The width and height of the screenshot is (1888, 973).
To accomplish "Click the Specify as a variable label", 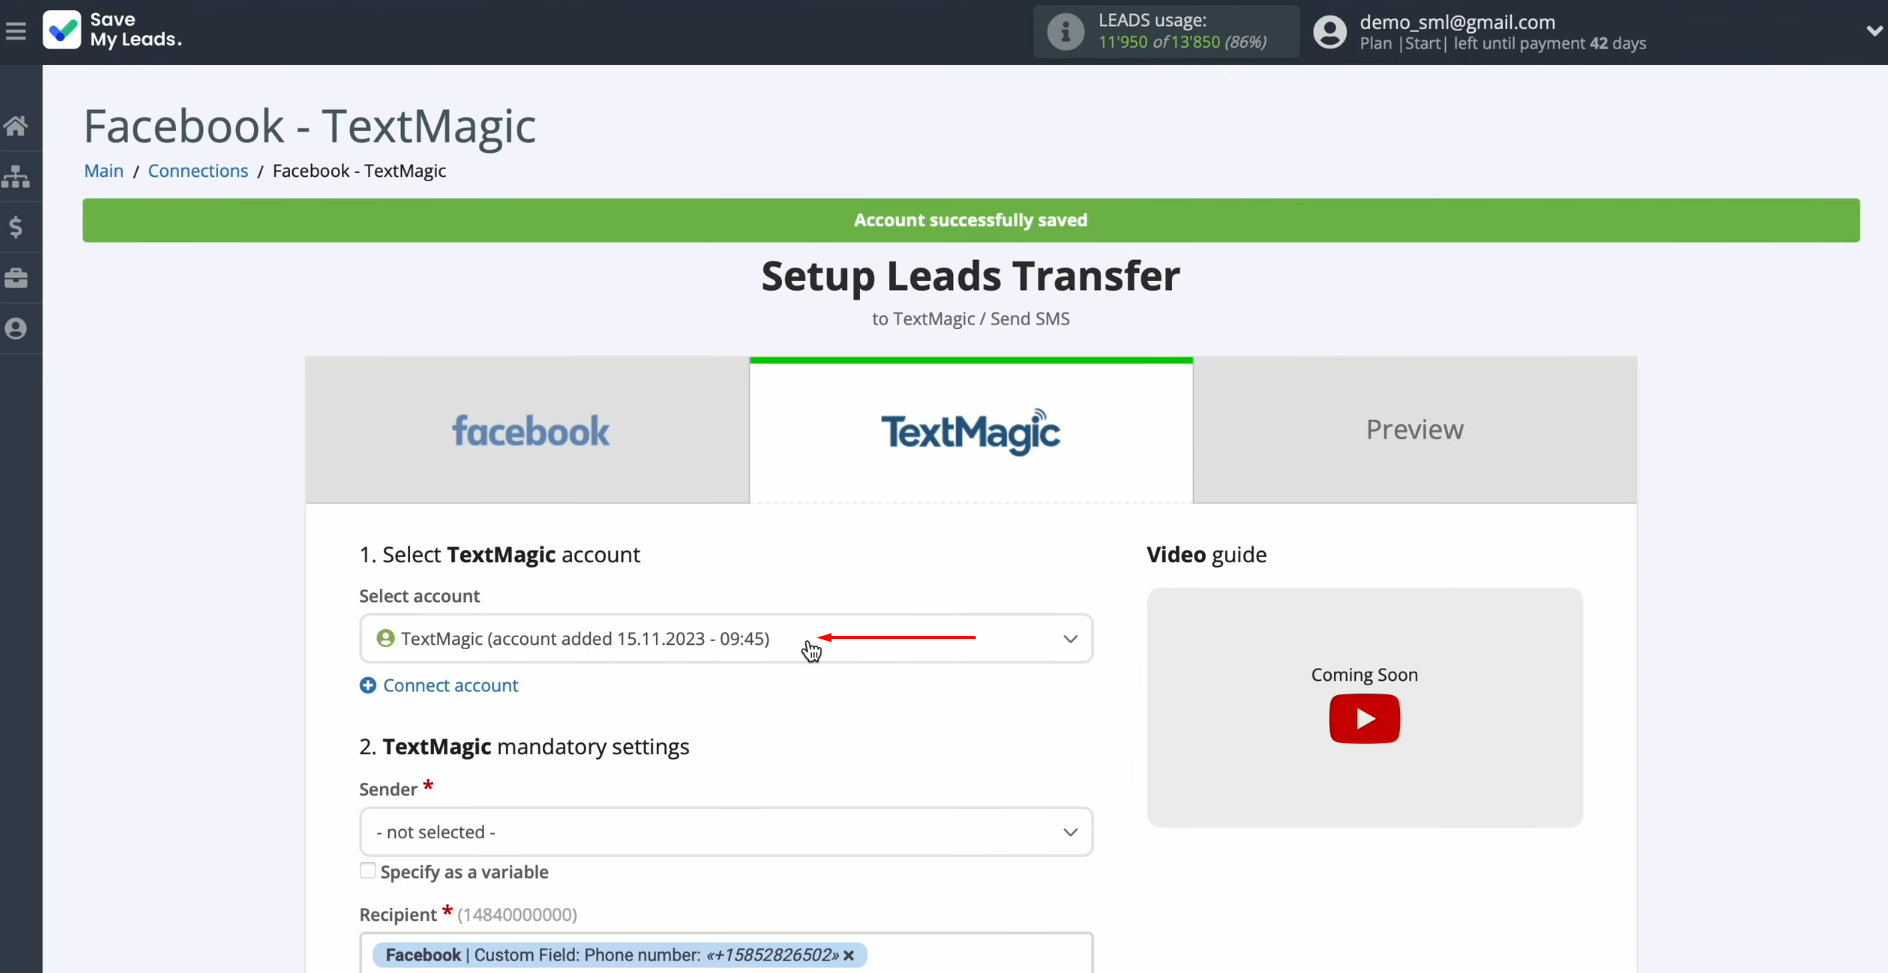I will (464, 872).
